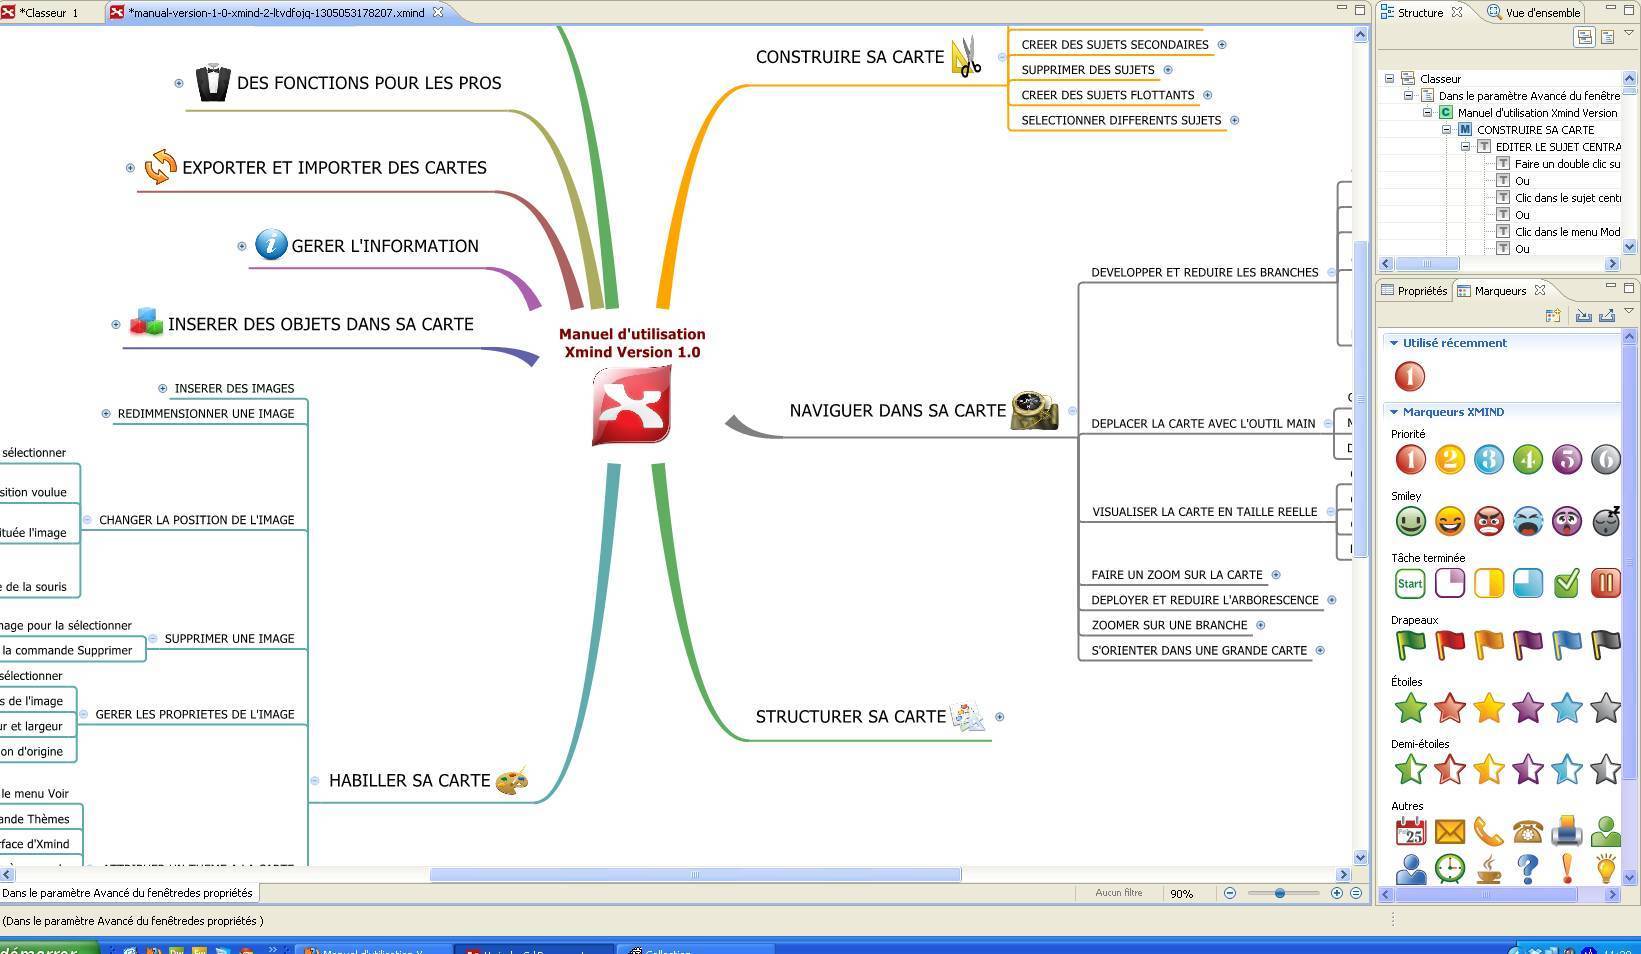Click the Aucun filtre status button

click(x=1118, y=893)
